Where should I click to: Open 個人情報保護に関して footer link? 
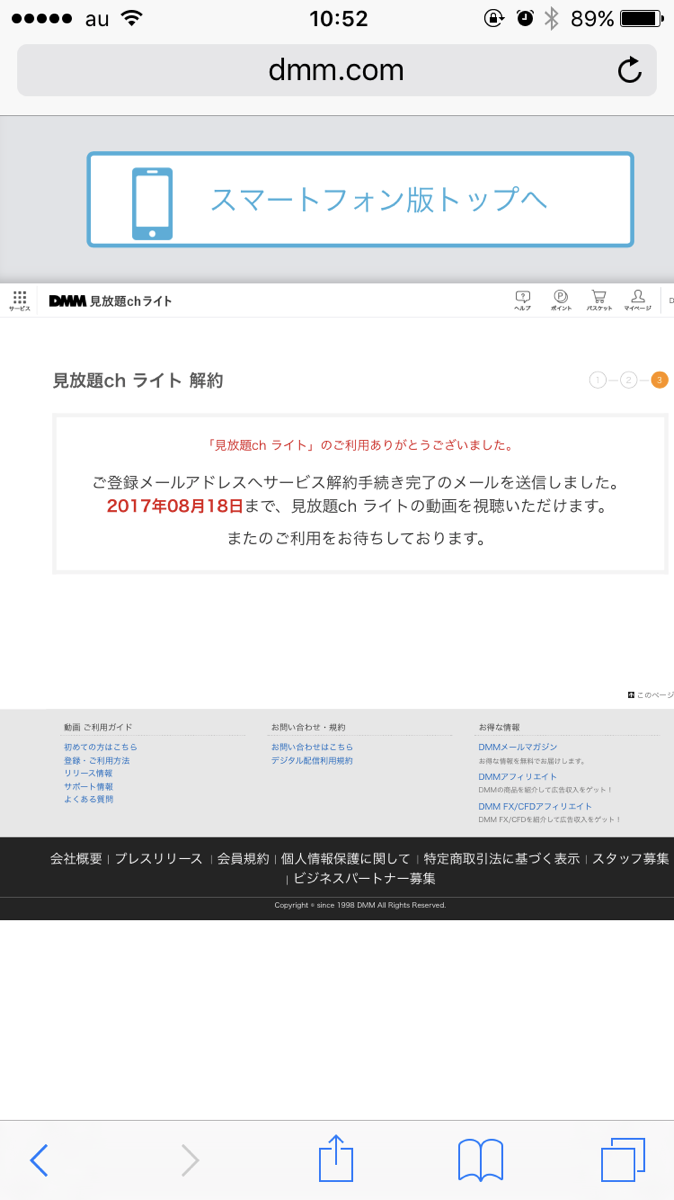346,859
